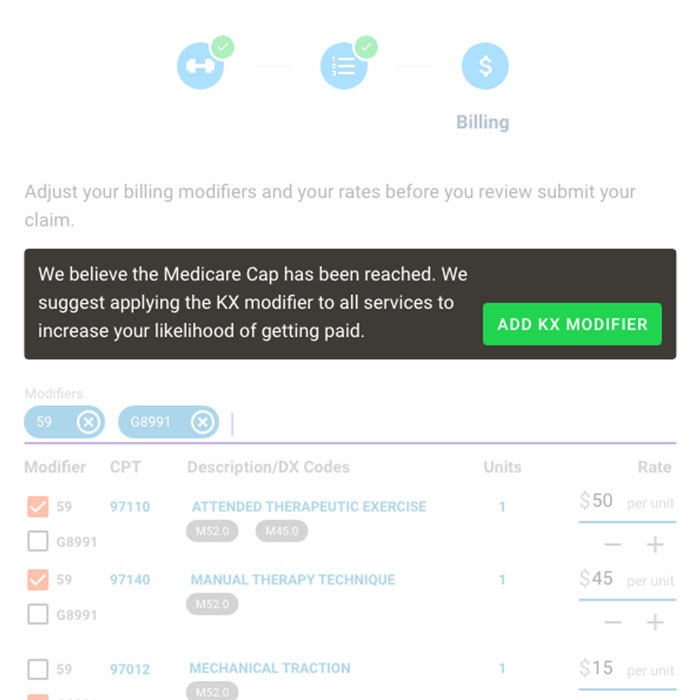Remove the G8991 modifier chip
This screenshot has width=700, height=700.
coord(202,422)
